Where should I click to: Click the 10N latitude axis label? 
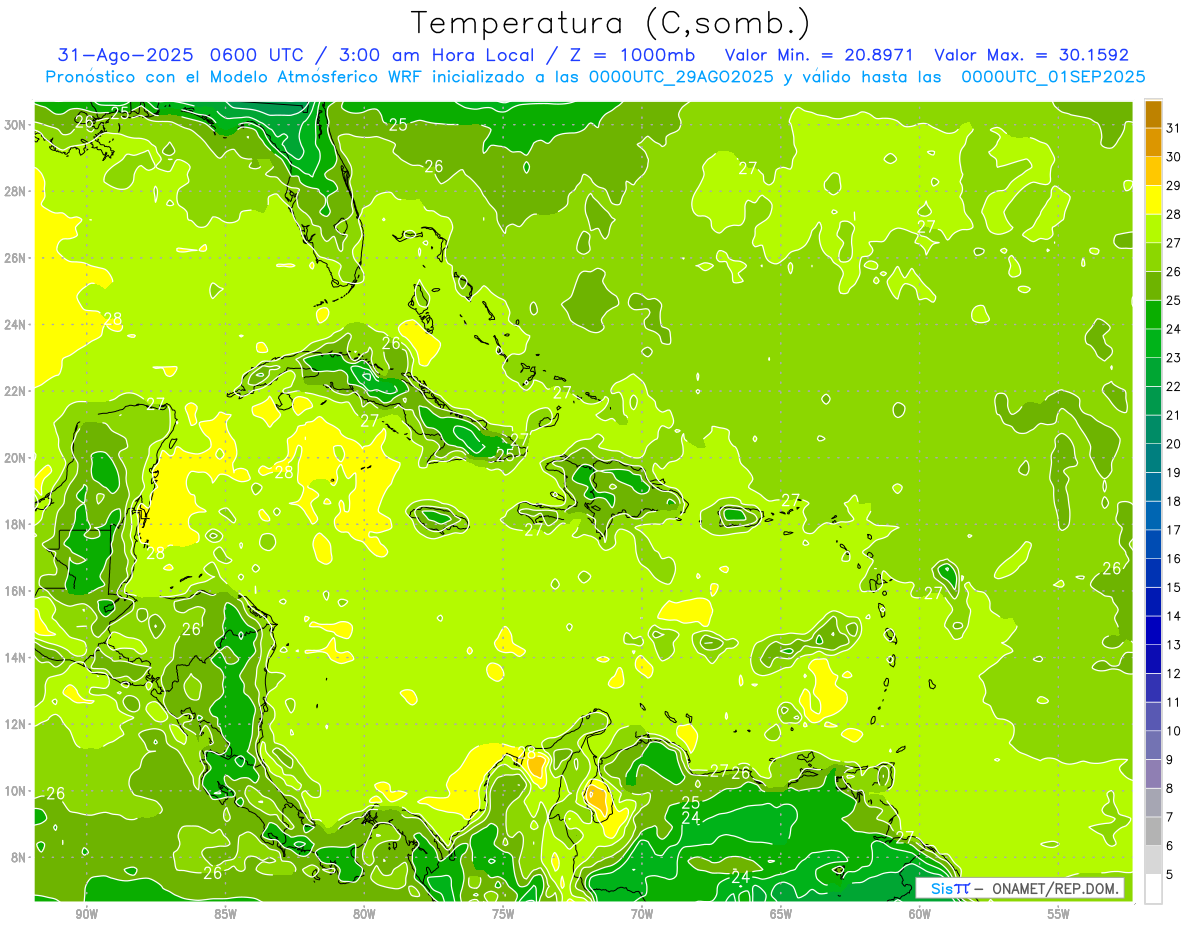click(x=16, y=791)
